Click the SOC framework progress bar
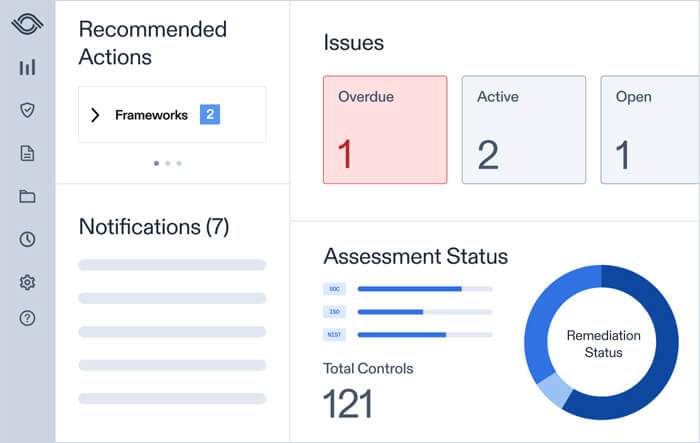The width and height of the screenshot is (700, 443). tap(424, 288)
